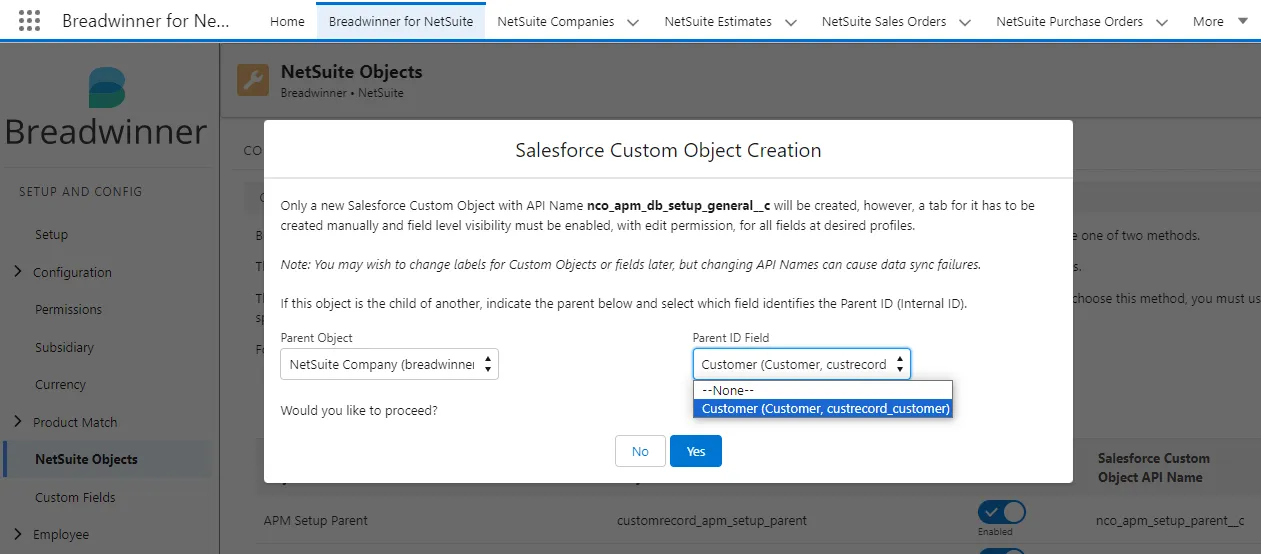The width and height of the screenshot is (1261, 554).
Task: Click No to cancel creation
Action: point(640,451)
